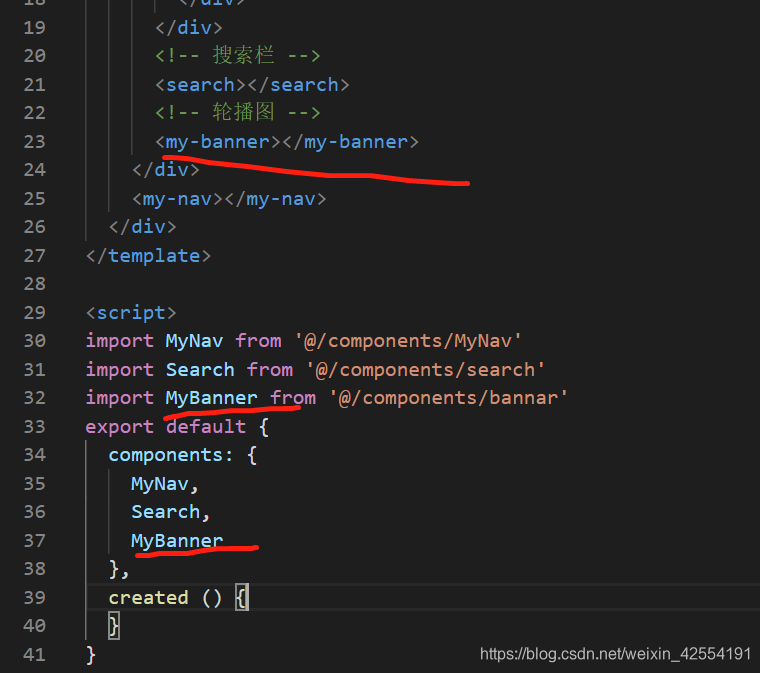Click the 'from' keyword on line 31
Viewport: 760px width, 673px height.
(269, 370)
